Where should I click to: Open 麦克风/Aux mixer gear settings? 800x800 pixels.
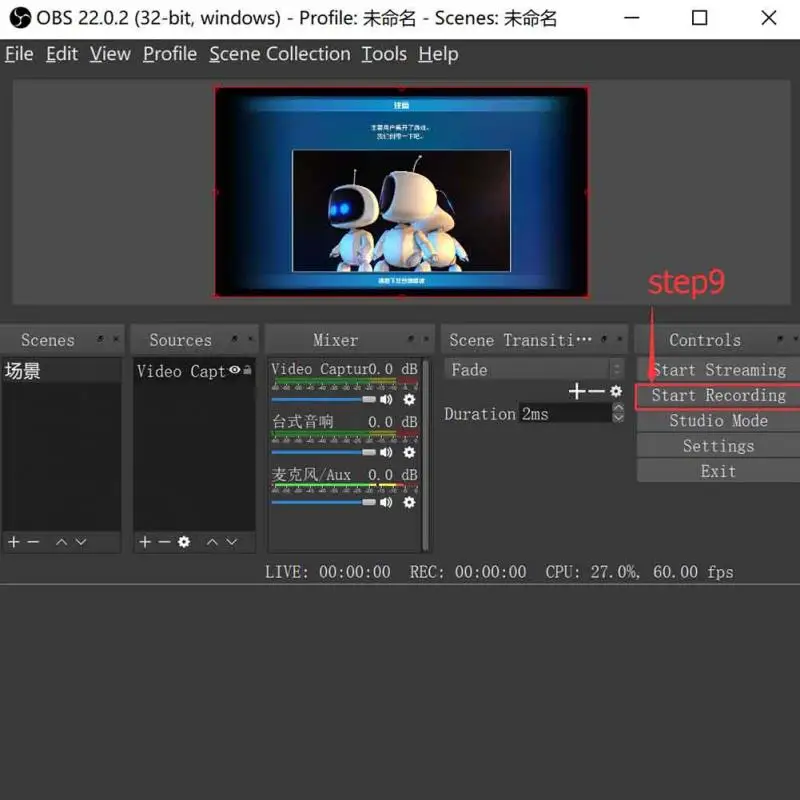click(409, 502)
